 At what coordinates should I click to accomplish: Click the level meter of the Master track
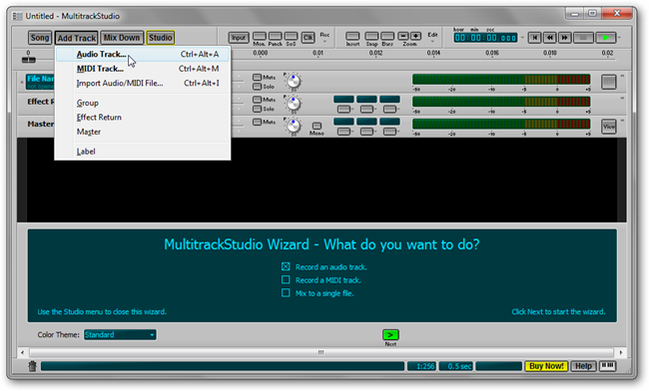[501, 124]
